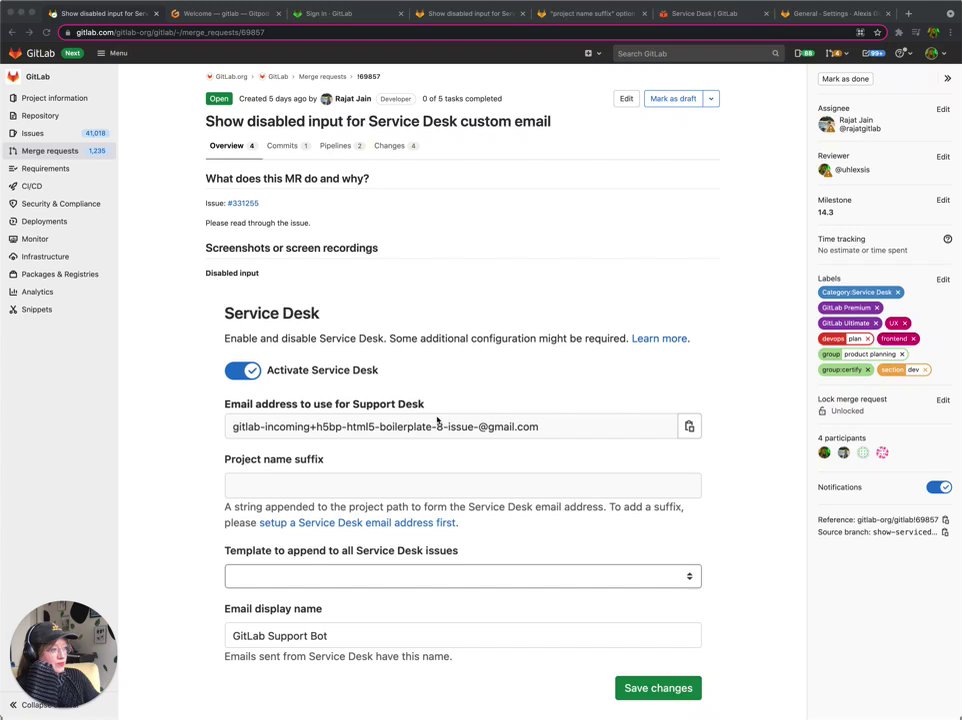Expand the Mark as draft dropdown arrow

click(x=711, y=99)
